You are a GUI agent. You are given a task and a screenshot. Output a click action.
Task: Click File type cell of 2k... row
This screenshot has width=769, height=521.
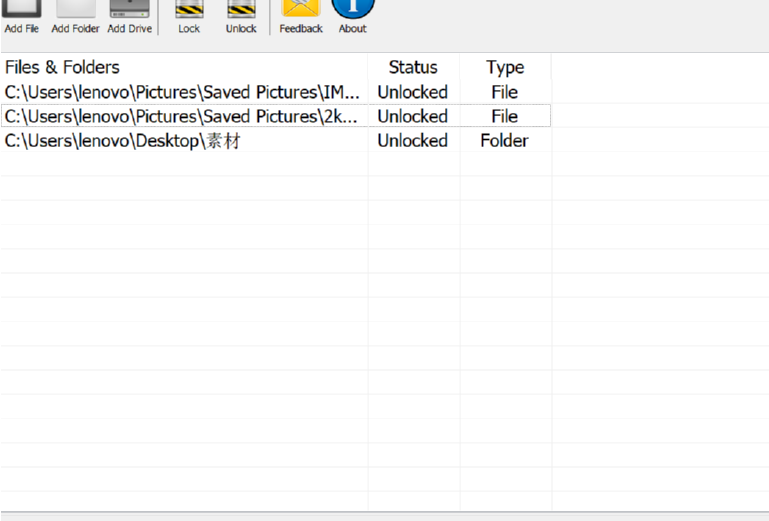[505, 116]
